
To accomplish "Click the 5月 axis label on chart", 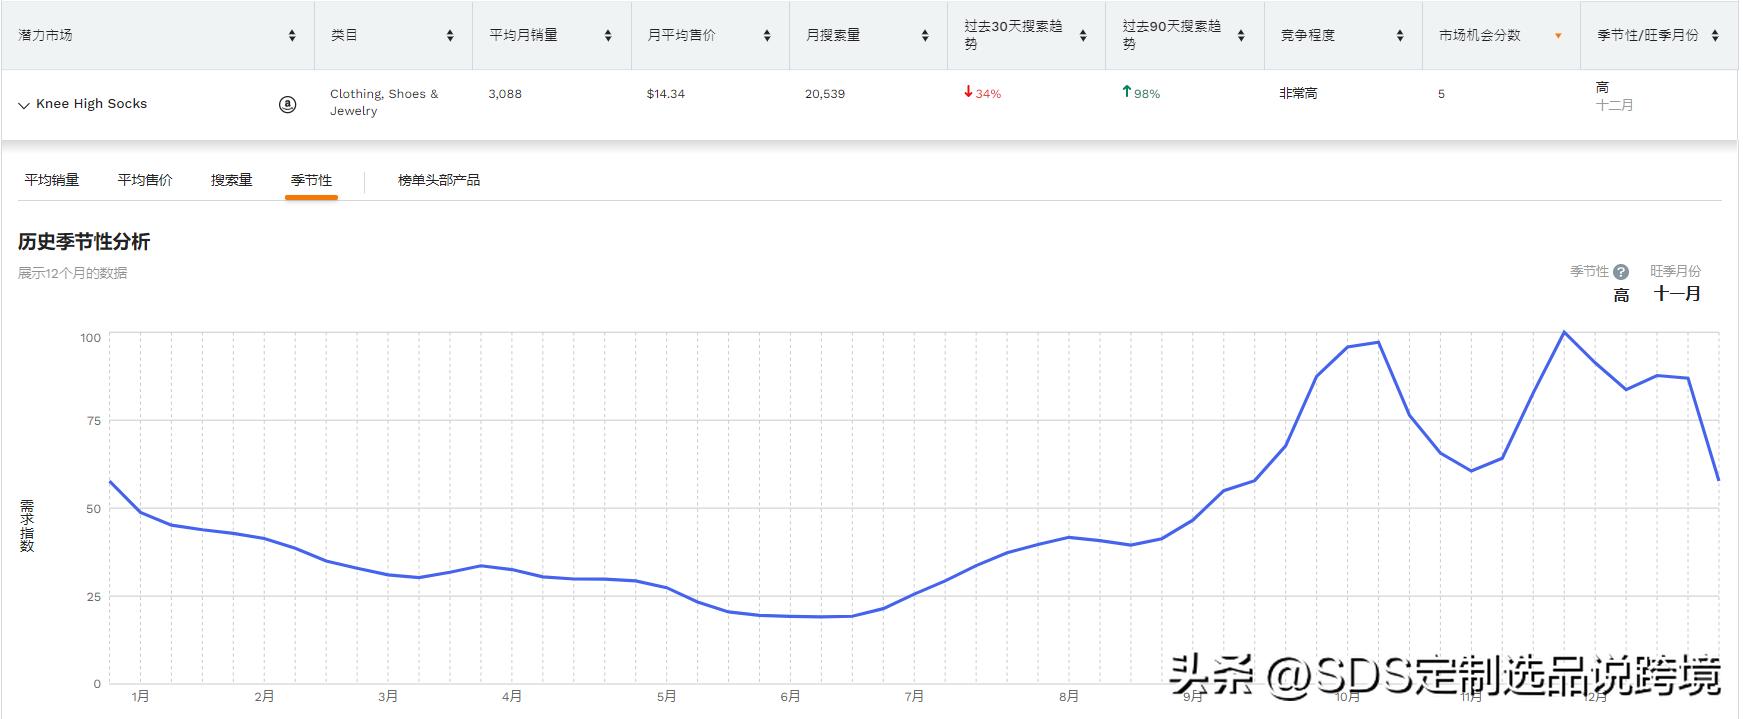I will [x=667, y=696].
